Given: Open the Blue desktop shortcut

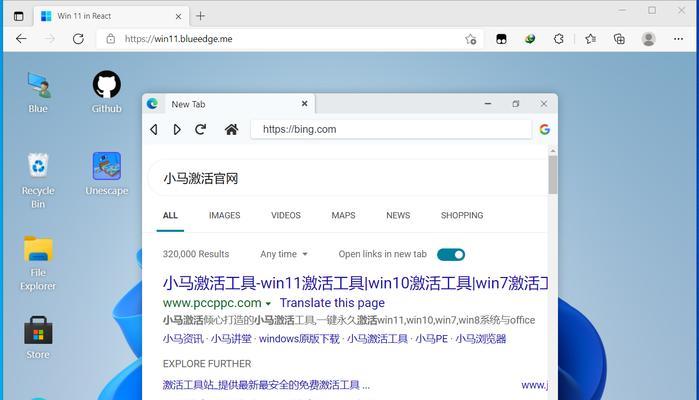Looking at the screenshot, I should (38, 92).
